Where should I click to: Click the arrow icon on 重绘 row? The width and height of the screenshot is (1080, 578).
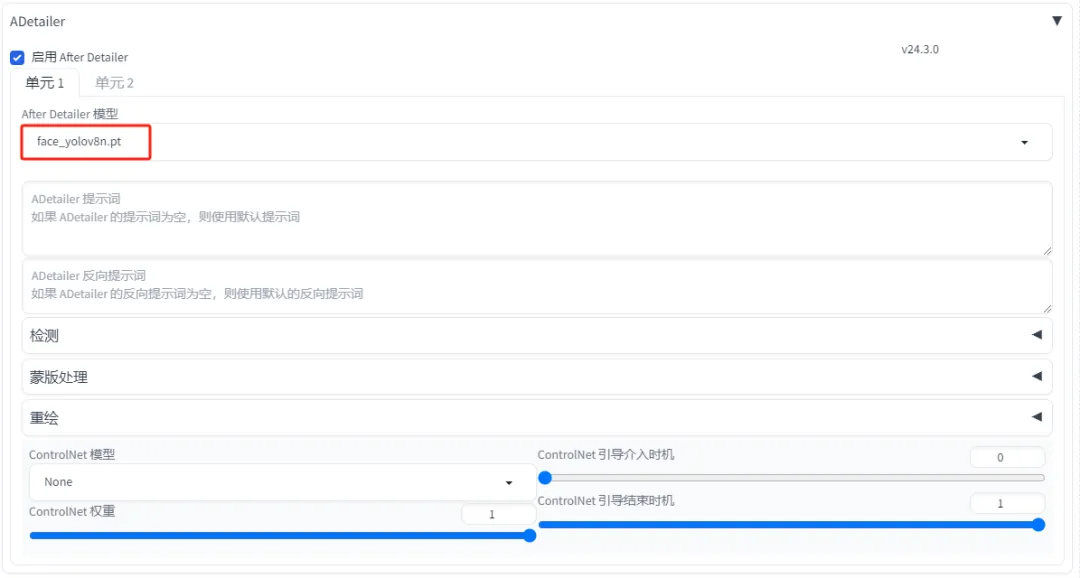point(1036,417)
